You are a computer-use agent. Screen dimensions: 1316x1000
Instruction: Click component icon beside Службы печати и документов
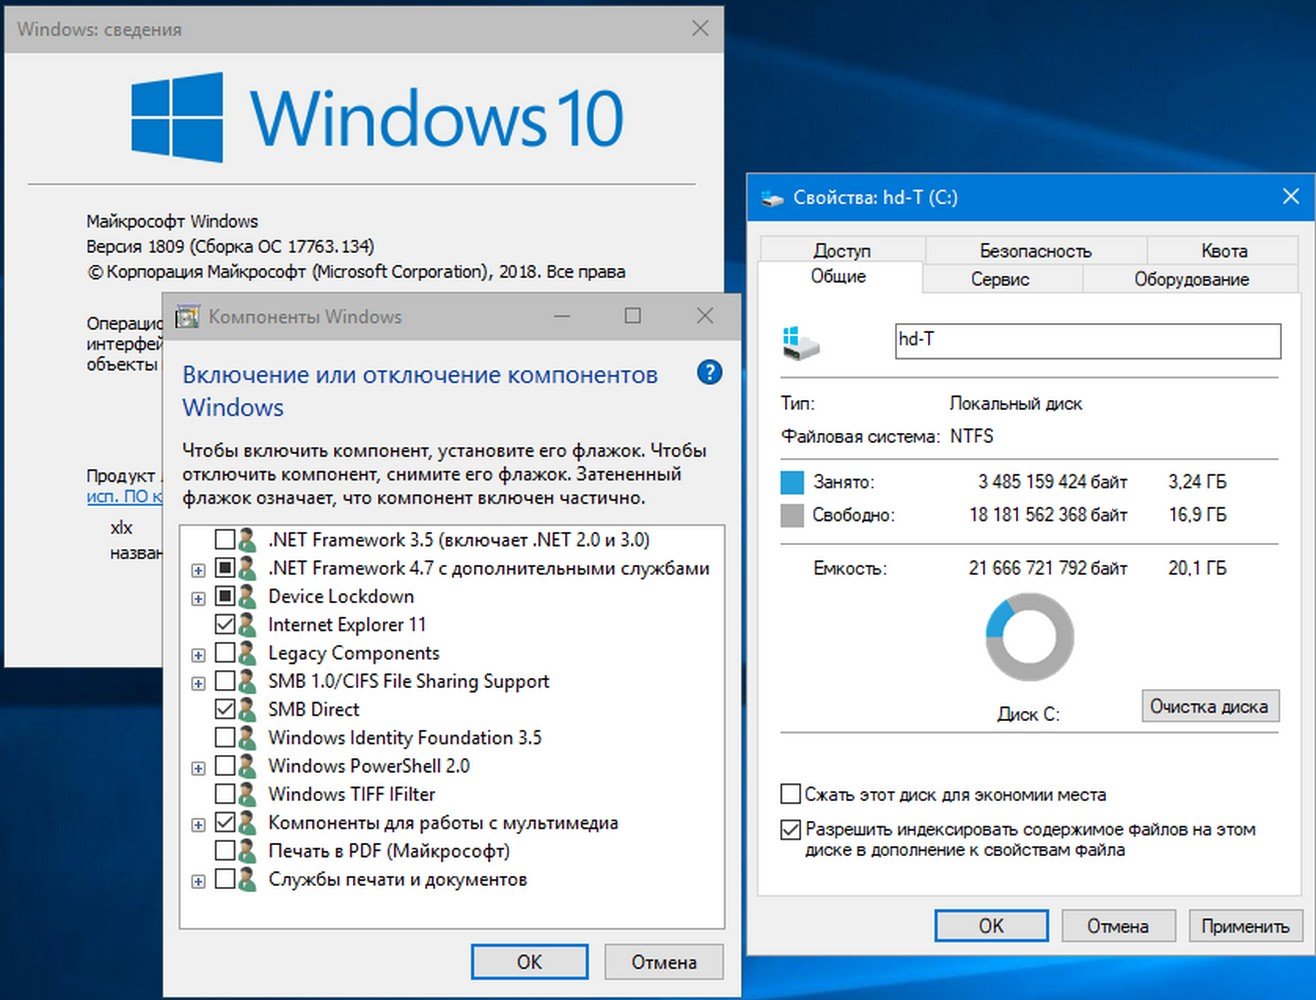247,879
